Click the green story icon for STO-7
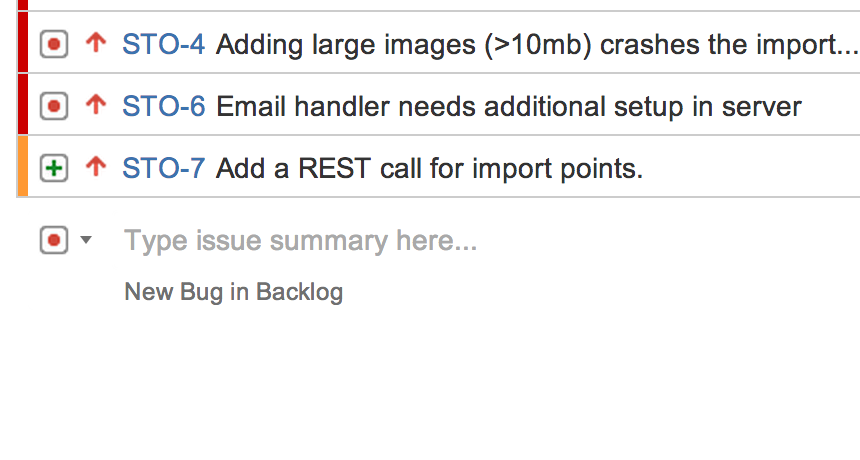The width and height of the screenshot is (860, 460). pyautogui.click(x=54, y=168)
